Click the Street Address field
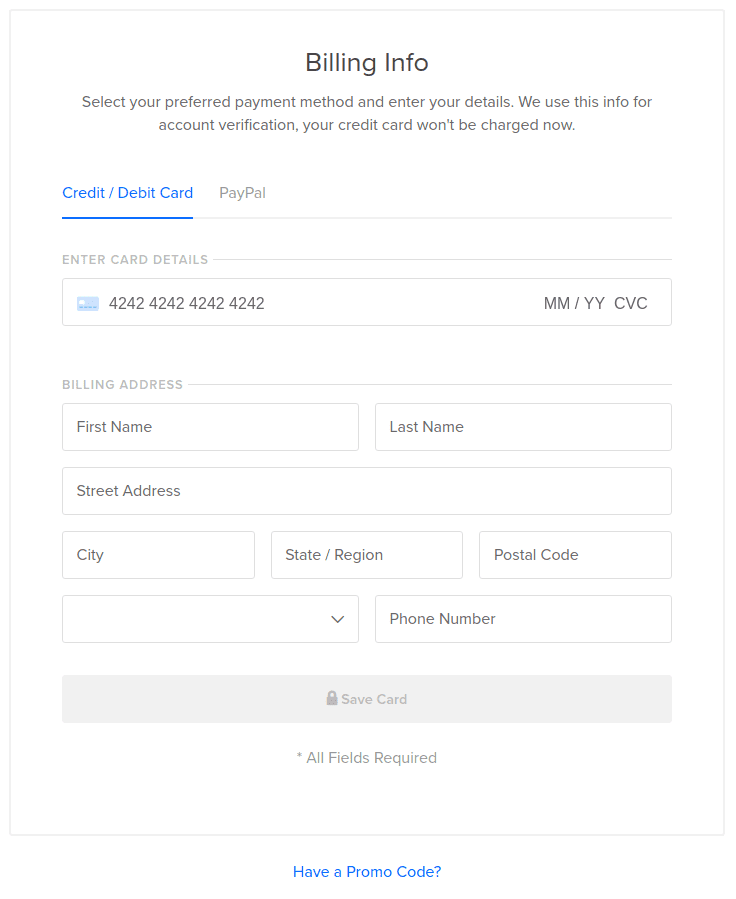This screenshot has height=899, width=736. click(x=367, y=491)
